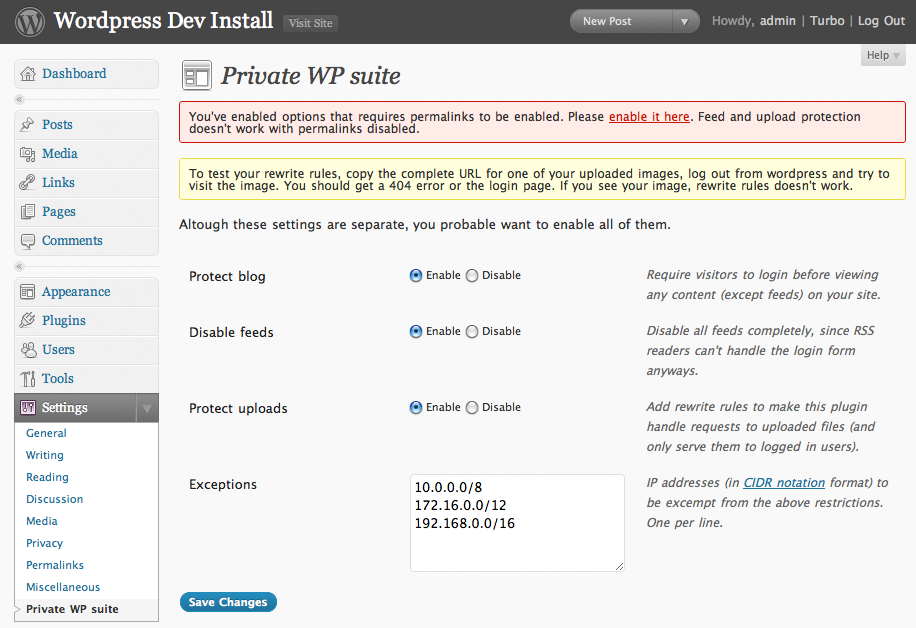Open the CIDR notation link
The height and width of the screenshot is (628, 916).
coord(784,483)
